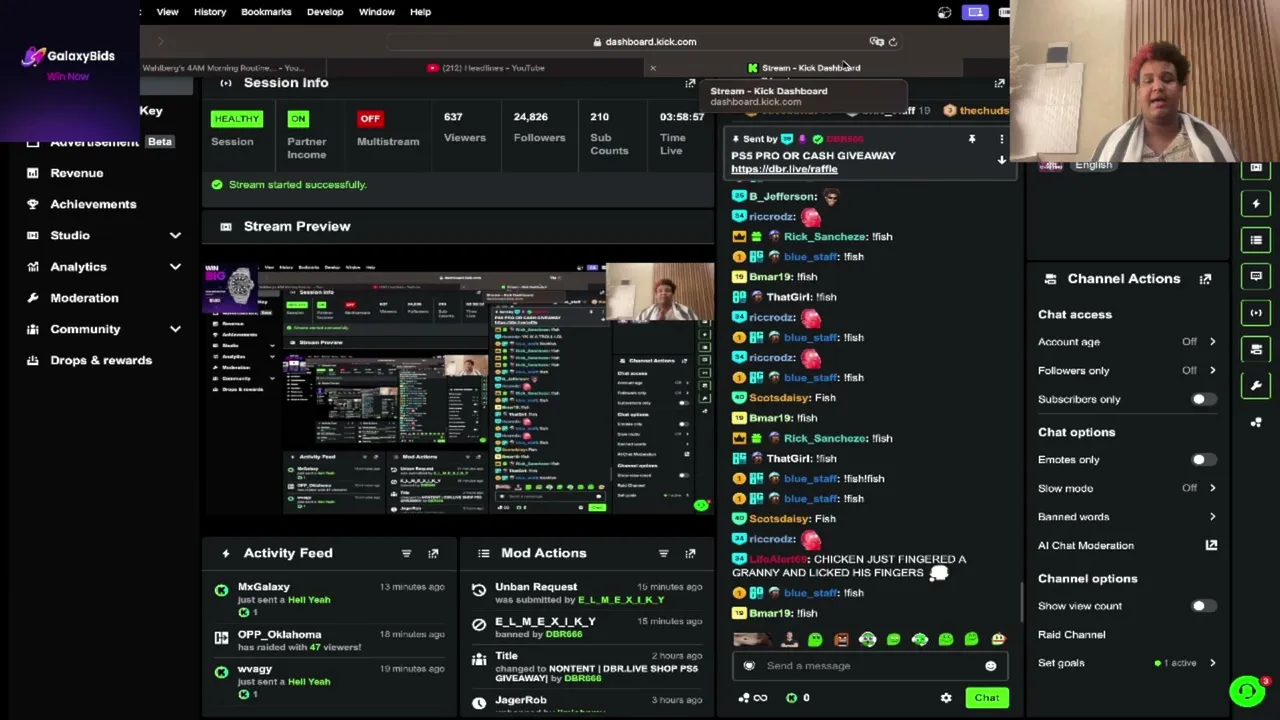Pop out the Activity Feed panel
The image size is (1280, 720).
click(433, 553)
